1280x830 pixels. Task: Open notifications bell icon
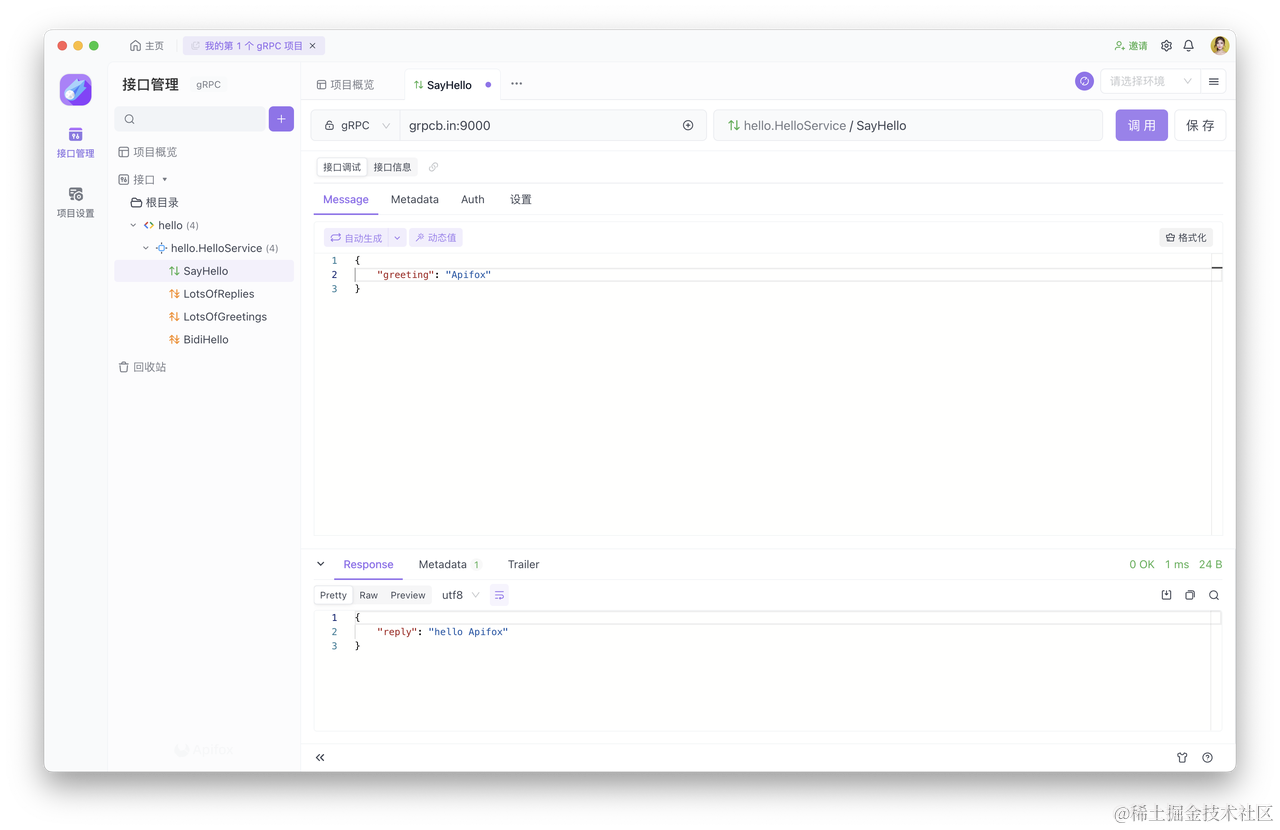[1189, 46]
